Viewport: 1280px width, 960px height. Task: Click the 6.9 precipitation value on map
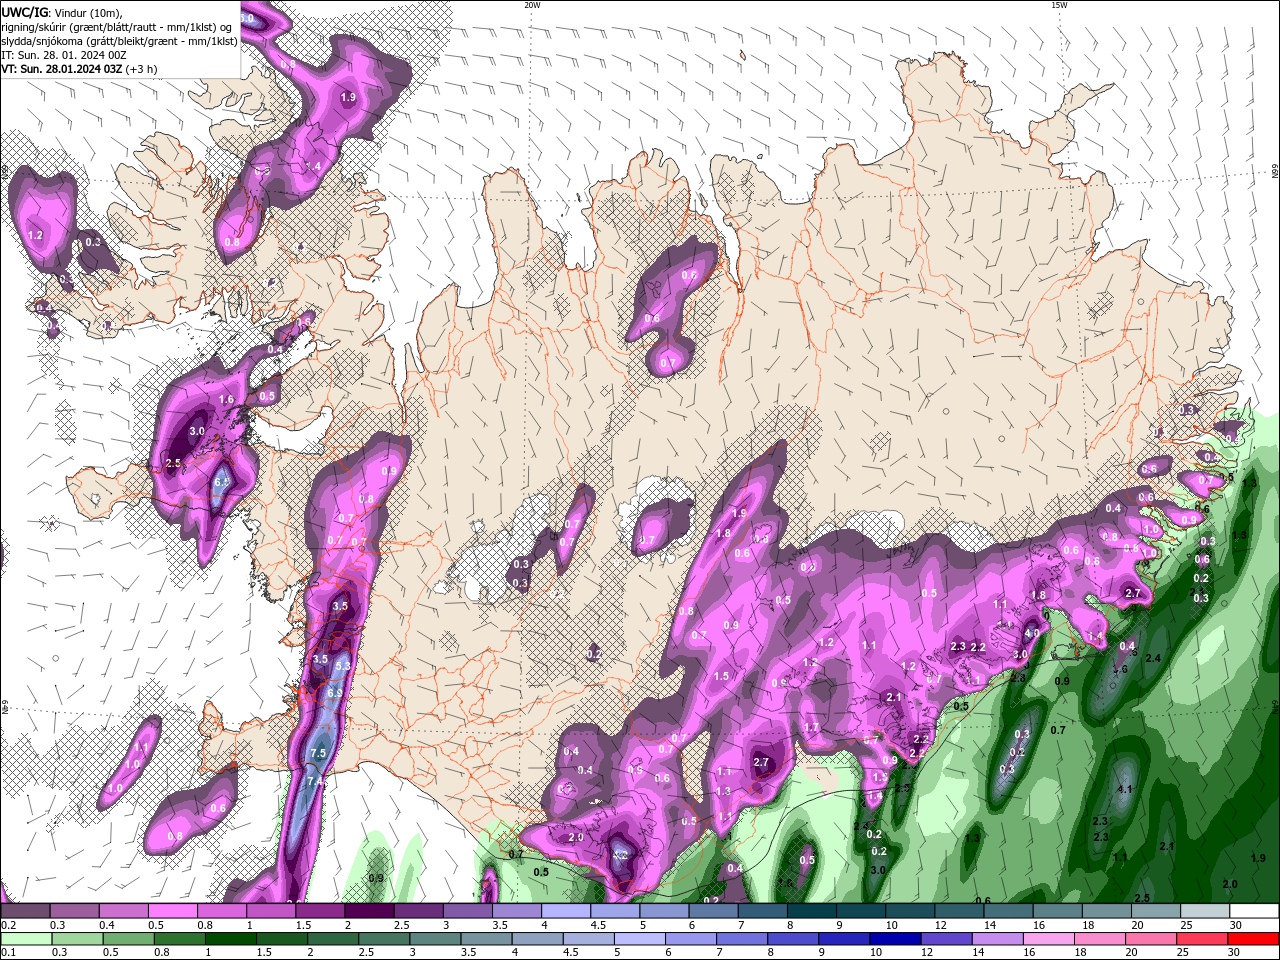point(335,692)
